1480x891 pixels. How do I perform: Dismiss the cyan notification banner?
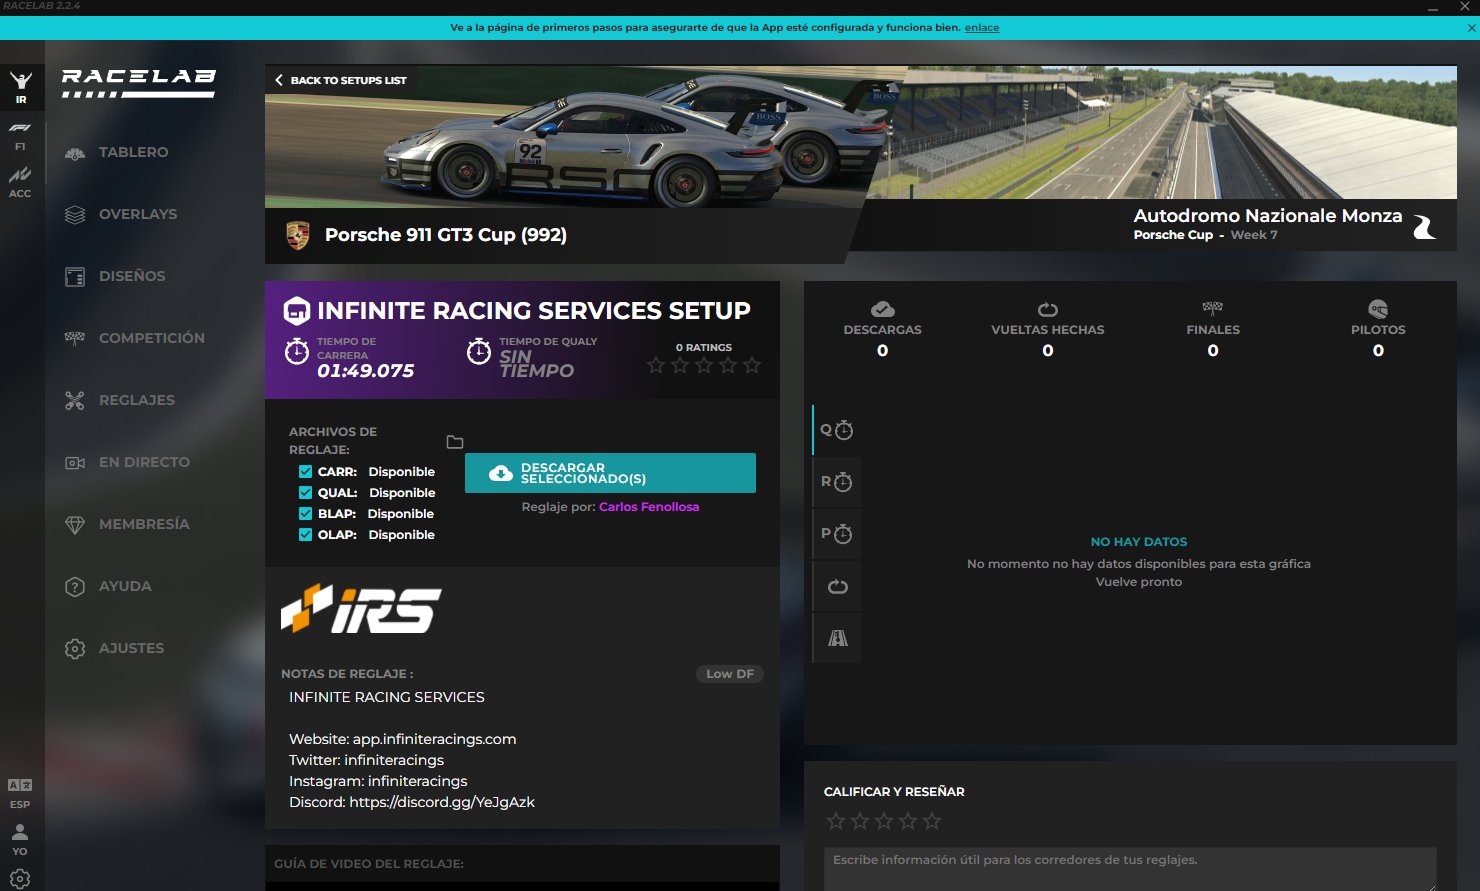click(1471, 28)
